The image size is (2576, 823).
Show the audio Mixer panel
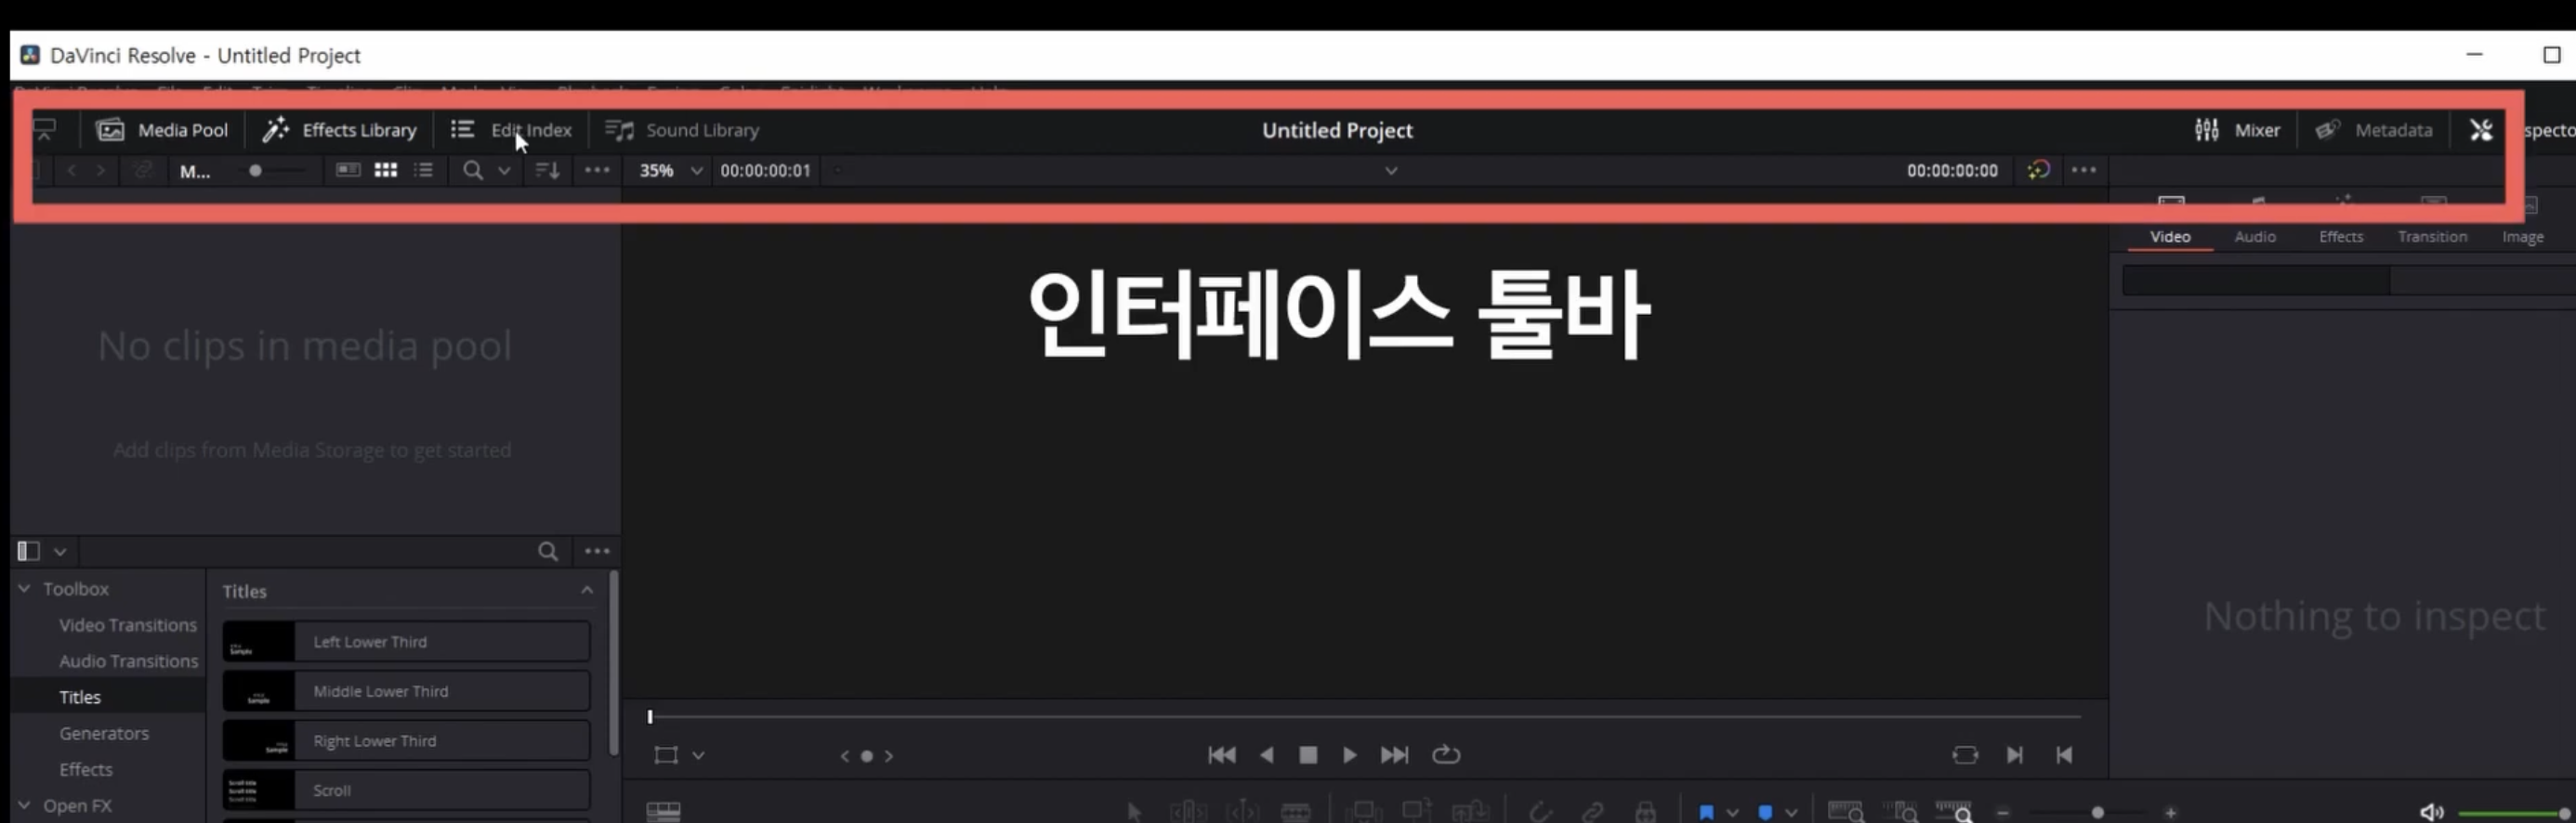pos(2237,130)
